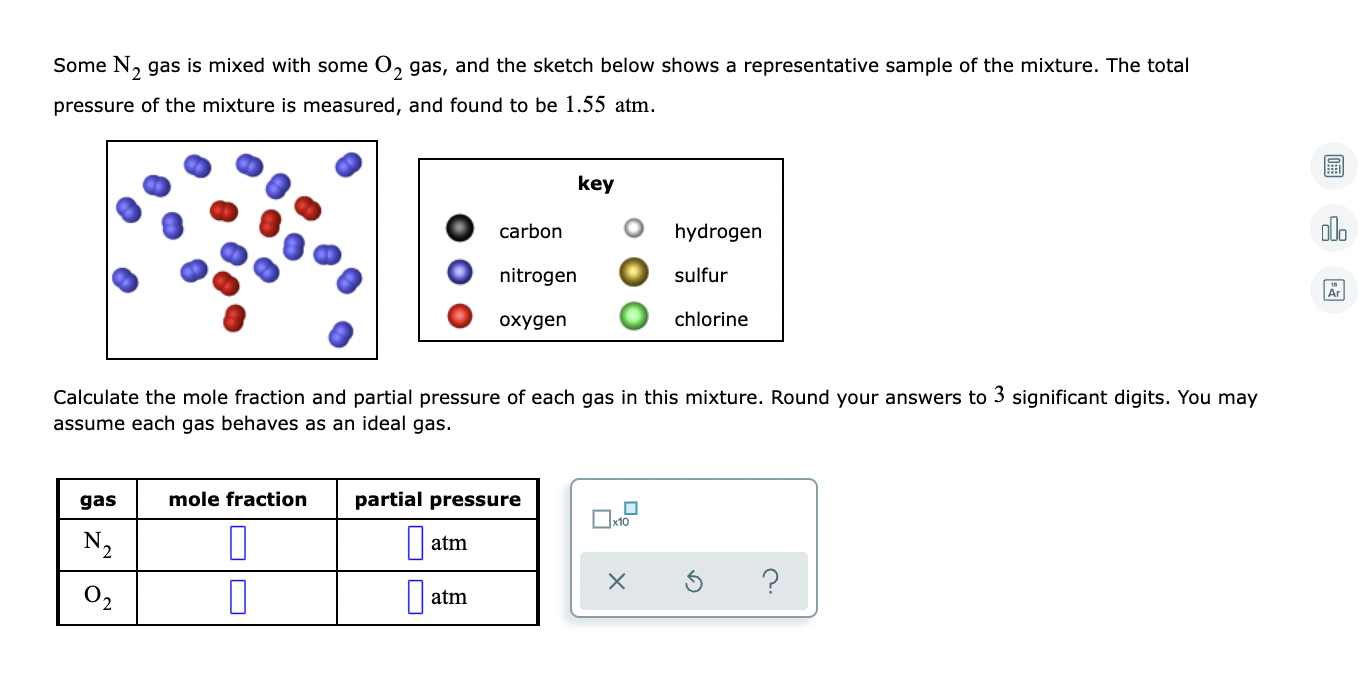Click the nitrogen dot in the key
This screenshot has height=676, width=1364.
pyautogui.click(x=458, y=272)
